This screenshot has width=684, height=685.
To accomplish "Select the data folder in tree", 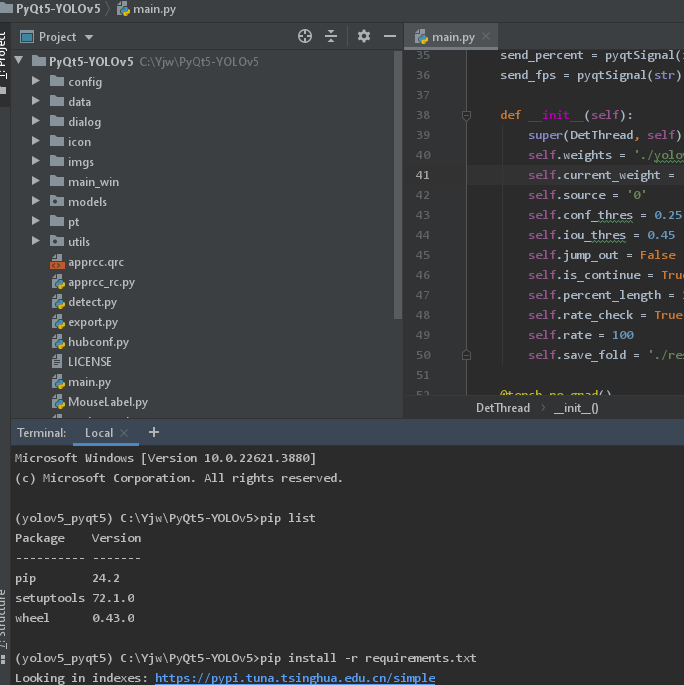I will pos(79,102).
